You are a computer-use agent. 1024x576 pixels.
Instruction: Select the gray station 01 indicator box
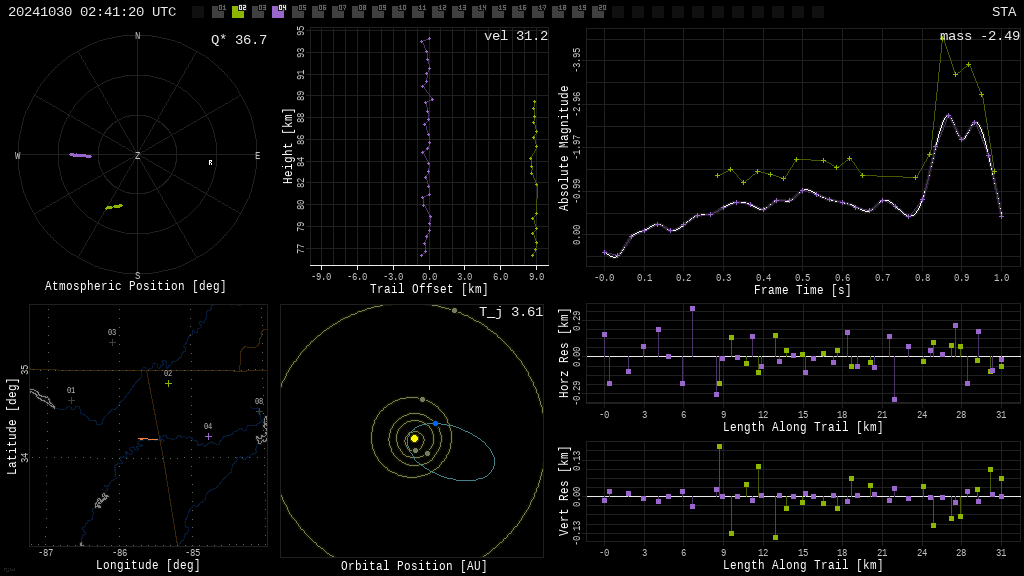[x=218, y=12]
